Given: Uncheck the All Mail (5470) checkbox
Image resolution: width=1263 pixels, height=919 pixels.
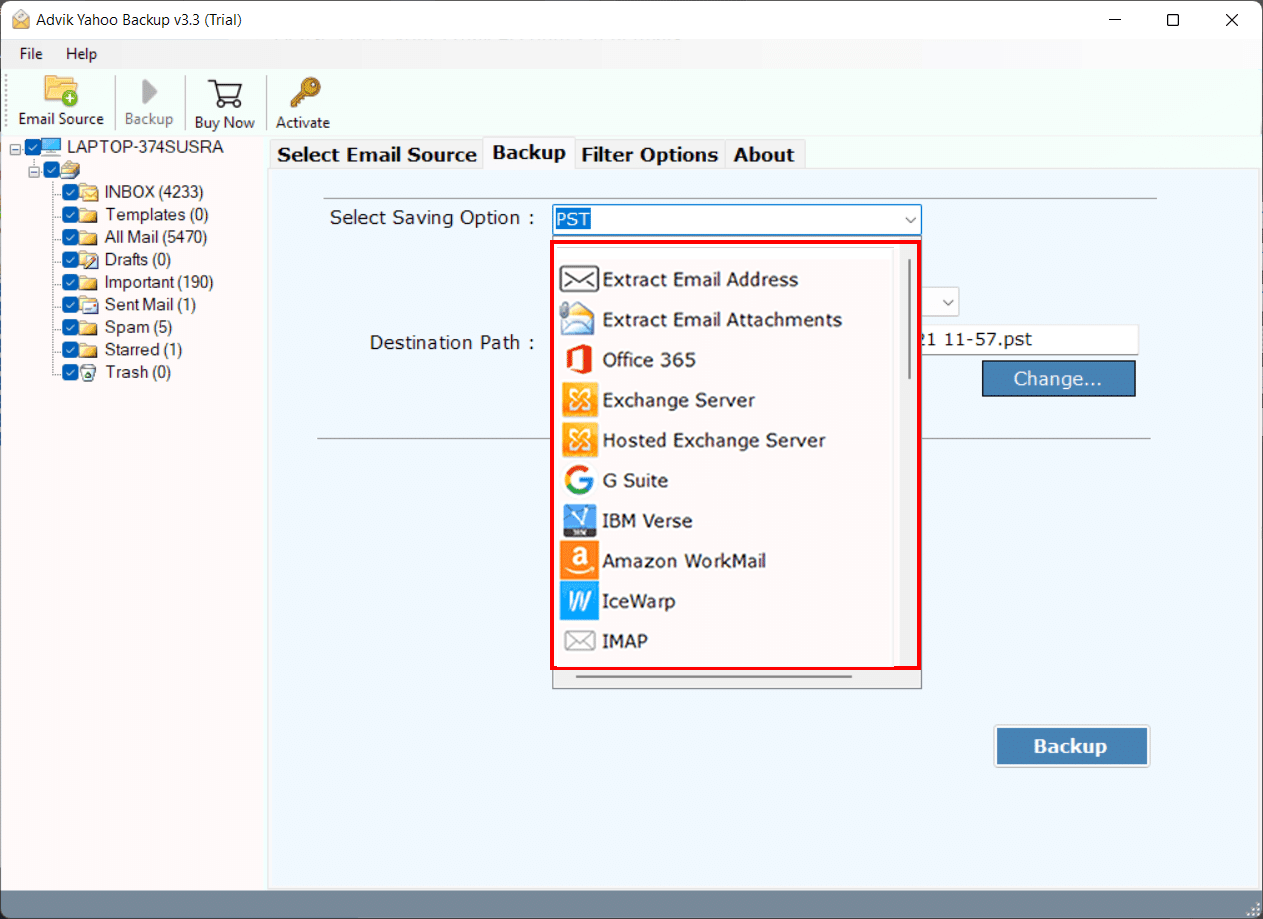Looking at the screenshot, I should coord(70,237).
